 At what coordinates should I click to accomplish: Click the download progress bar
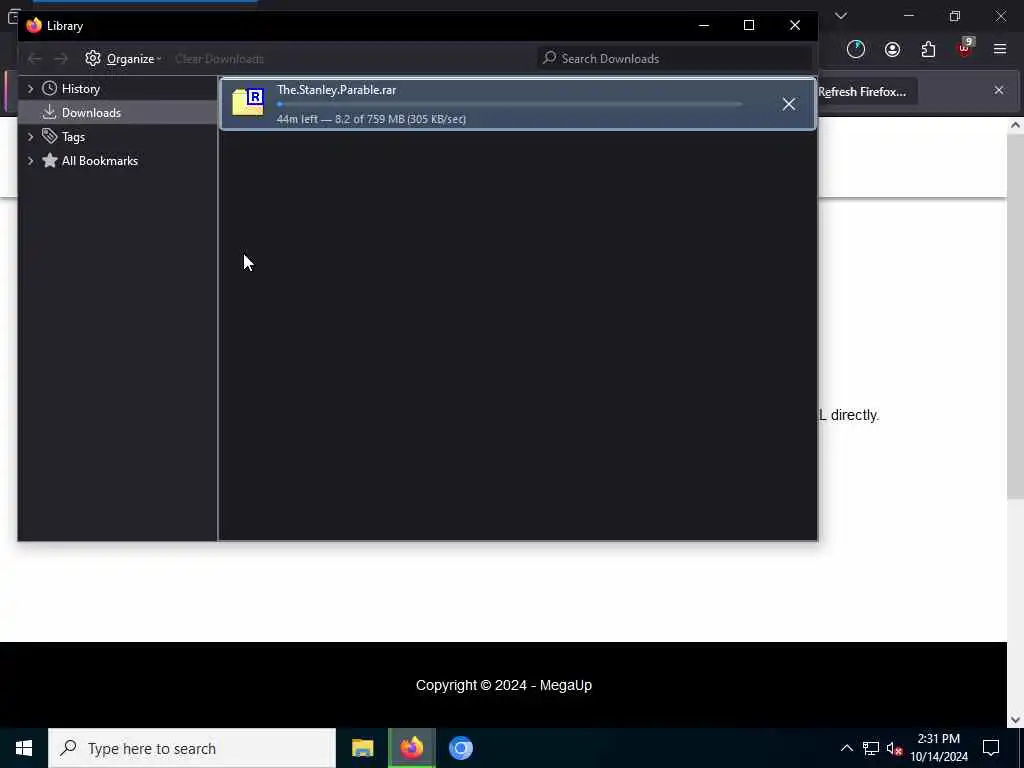tap(509, 104)
